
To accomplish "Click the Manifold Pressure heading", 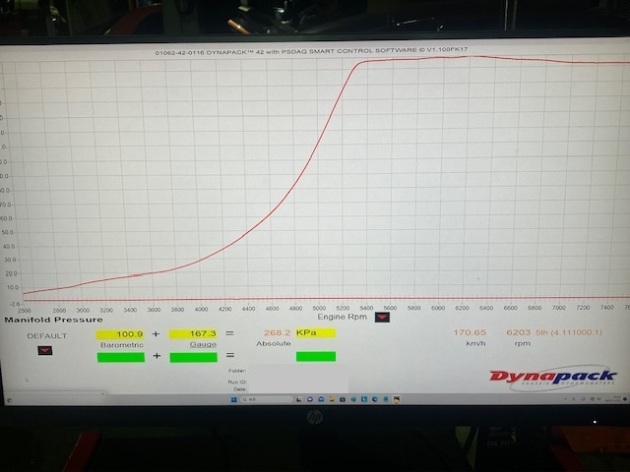I will click(54, 321).
